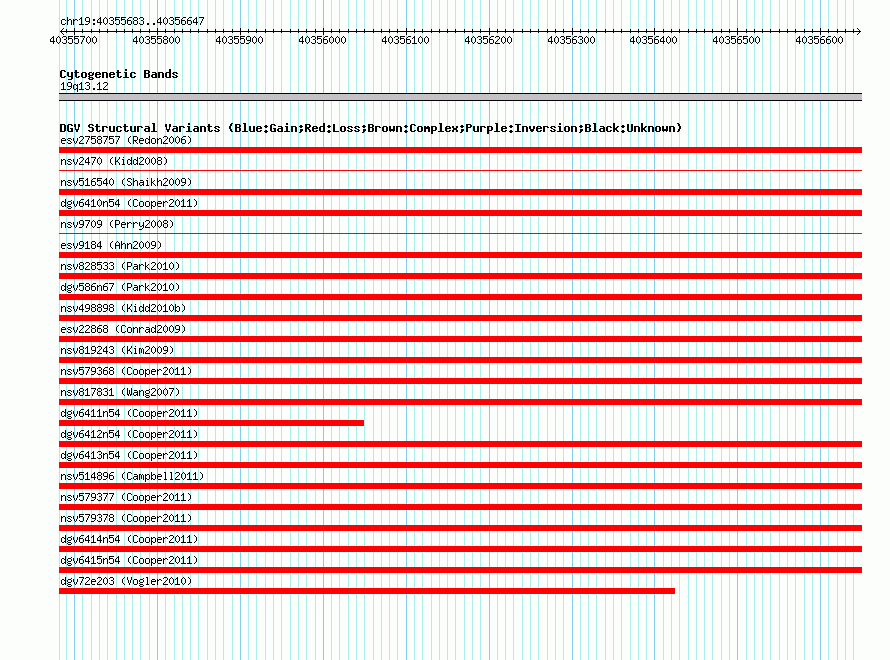Select the nsv819243 (Kim2009) label
This screenshot has width=890, height=660.
tap(117, 350)
